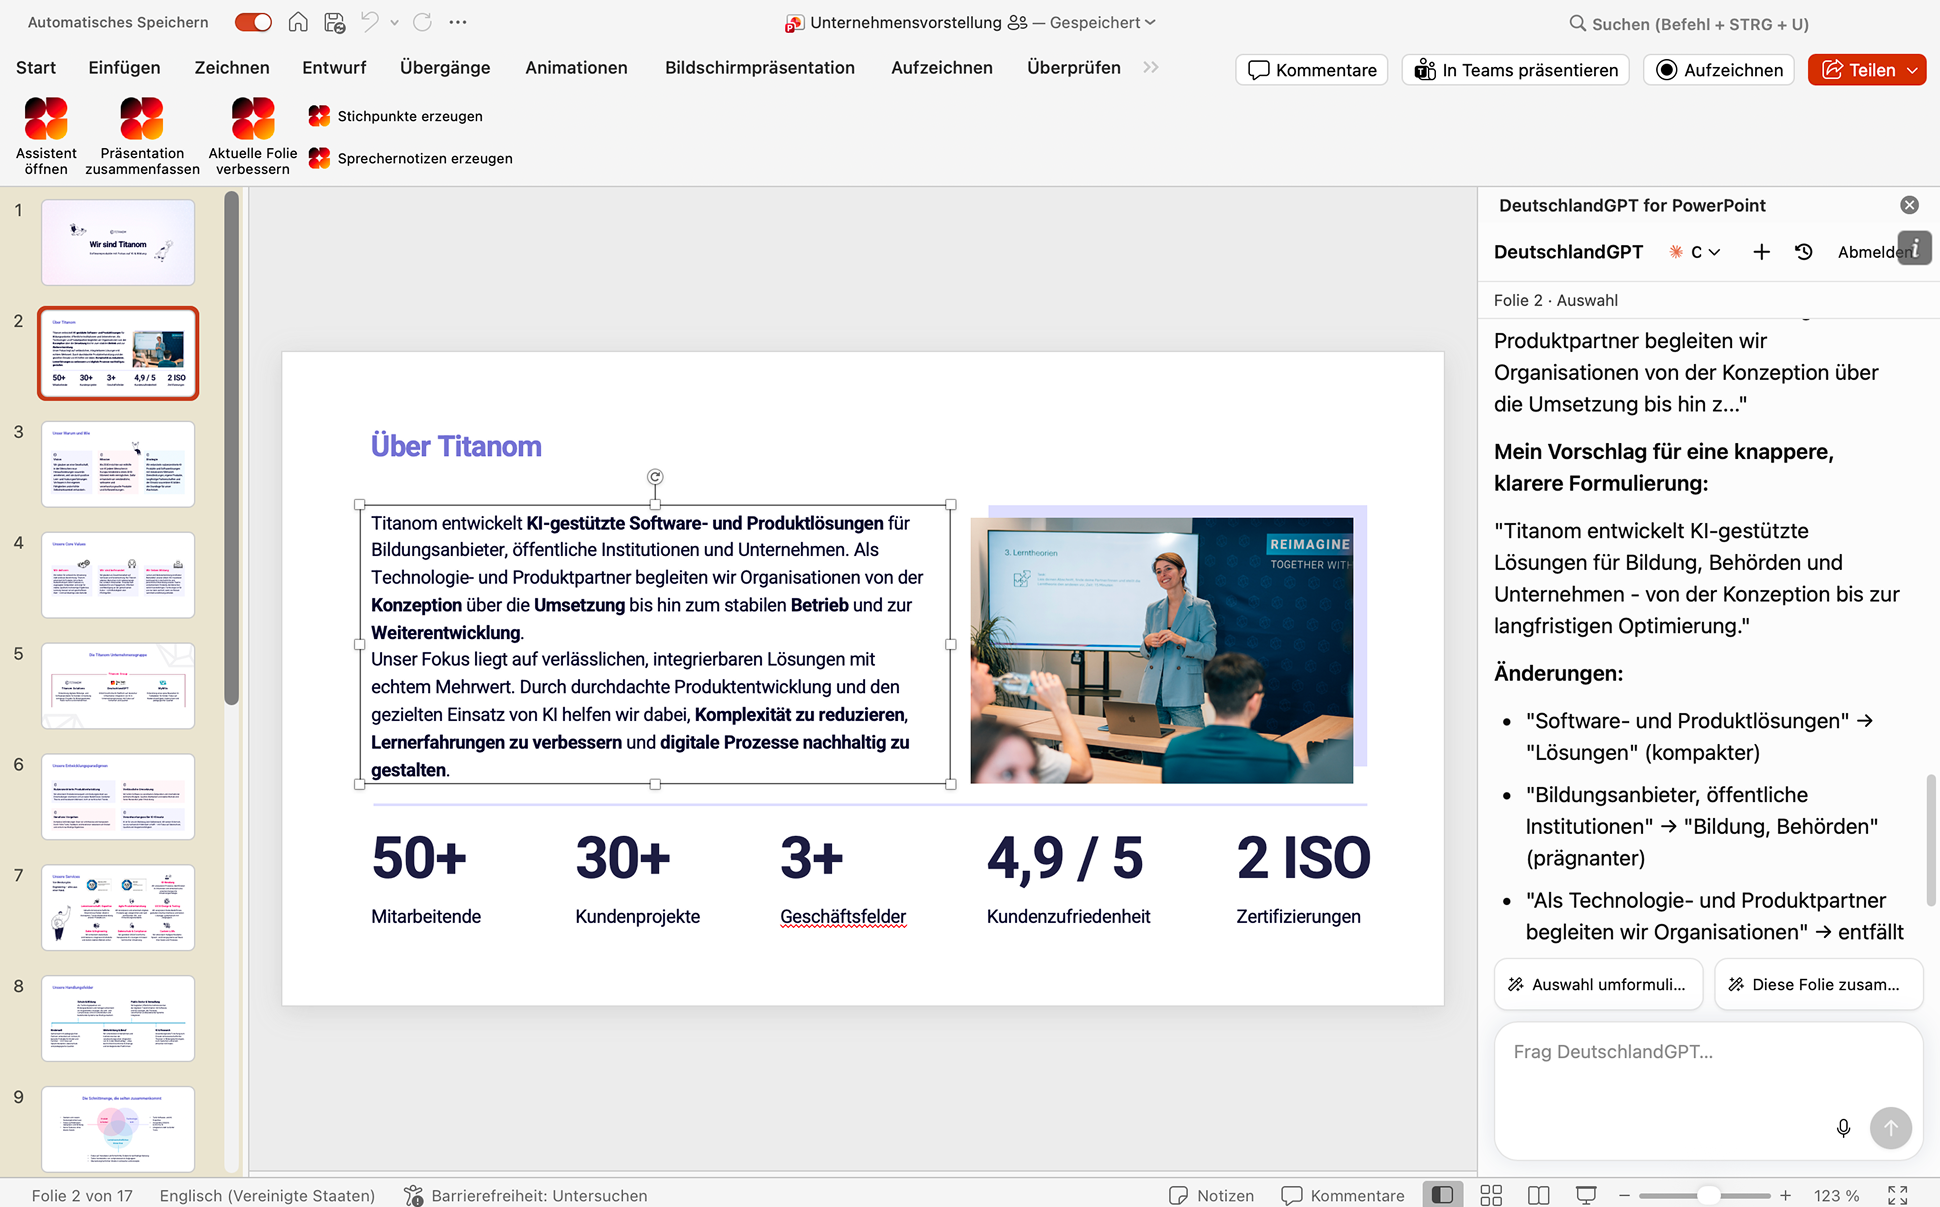Toggle the Automatisches Speichern switch
The image size is (1940, 1207).
pos(253,22)
